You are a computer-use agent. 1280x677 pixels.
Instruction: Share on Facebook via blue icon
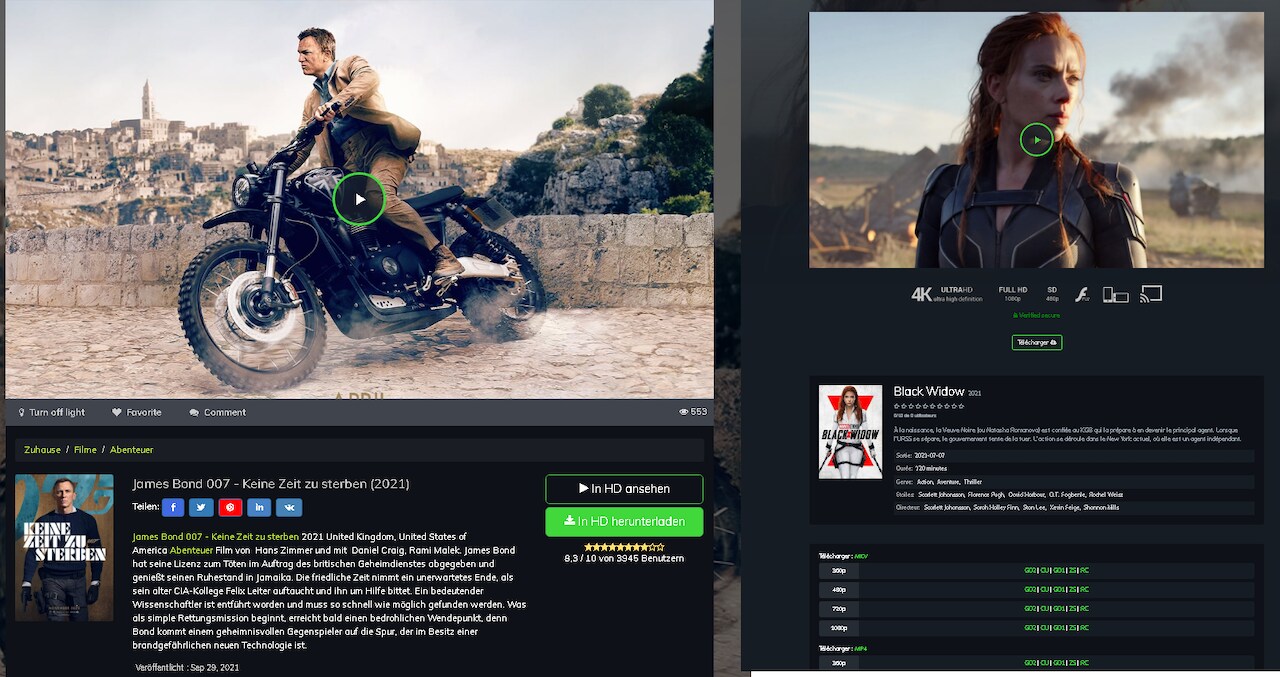173,508
